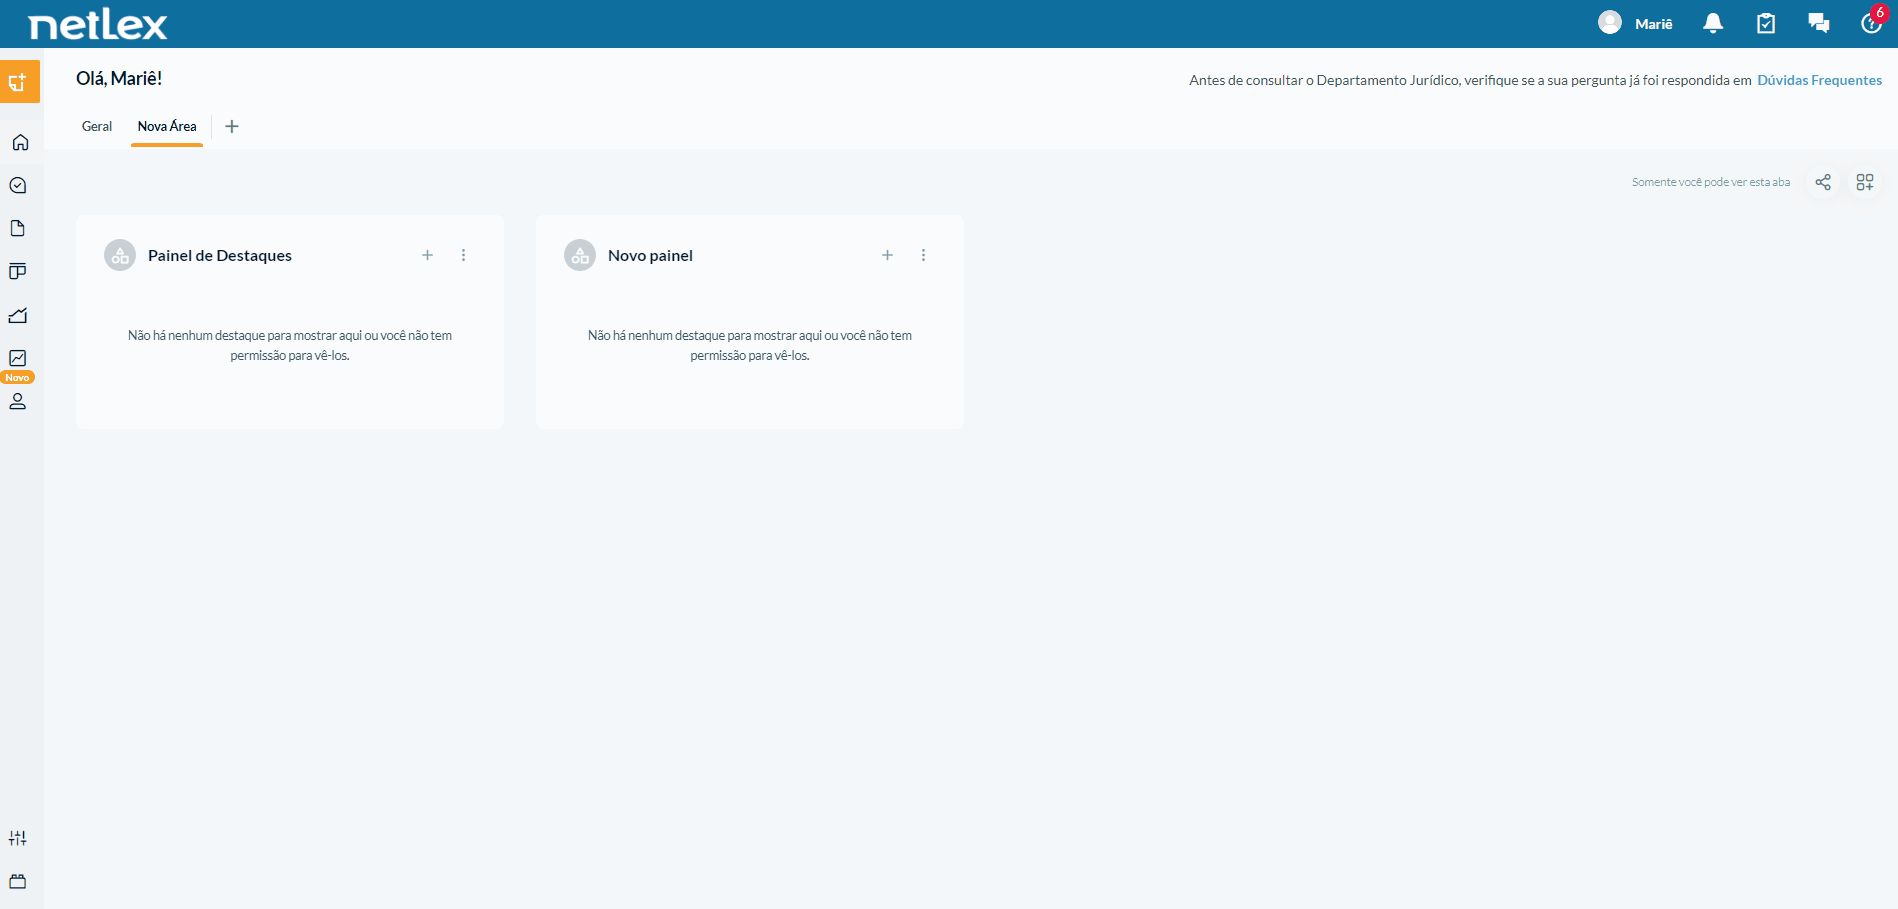Share this tab using share icon
Screen dimensions: 1898x909
(x=1823, y=182)
